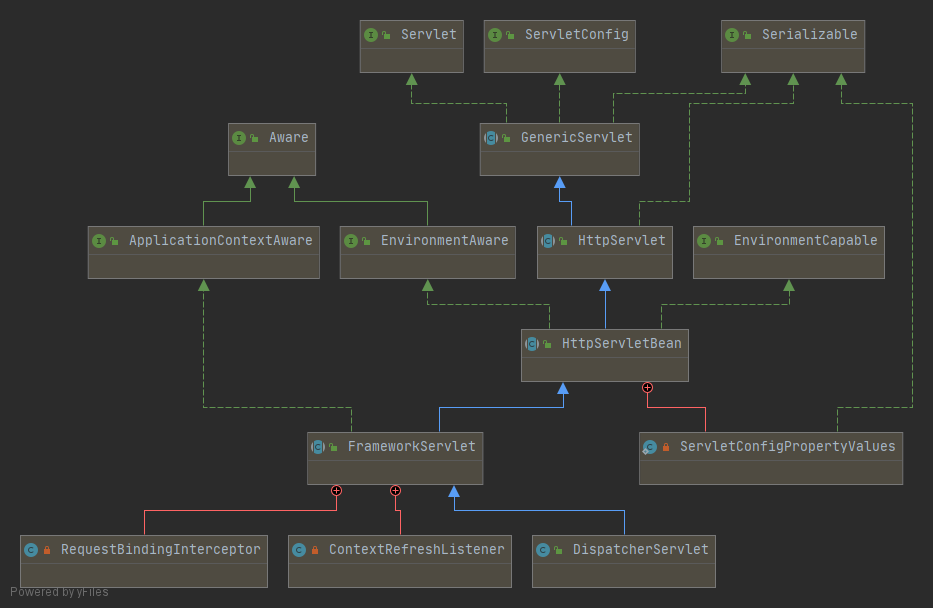
Task: Click the Powered by yFiles watermark
Action: (x=59, y=592)
